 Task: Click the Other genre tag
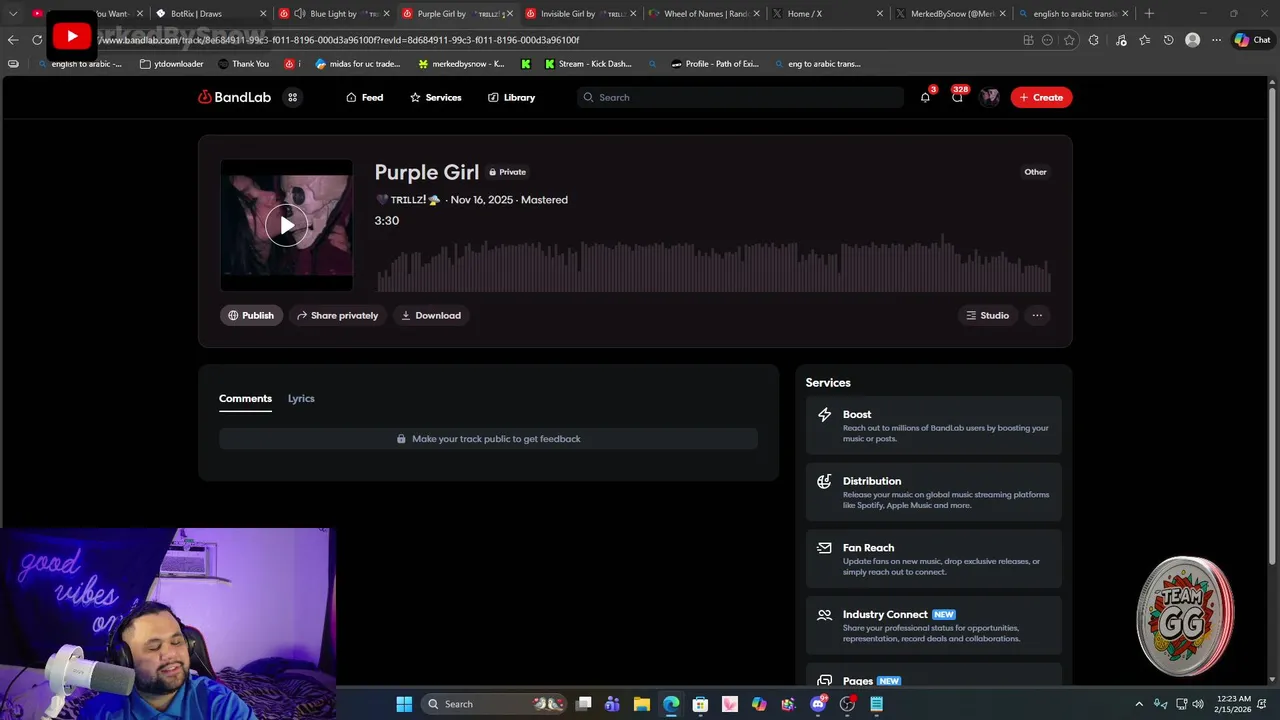[1035, 172]
